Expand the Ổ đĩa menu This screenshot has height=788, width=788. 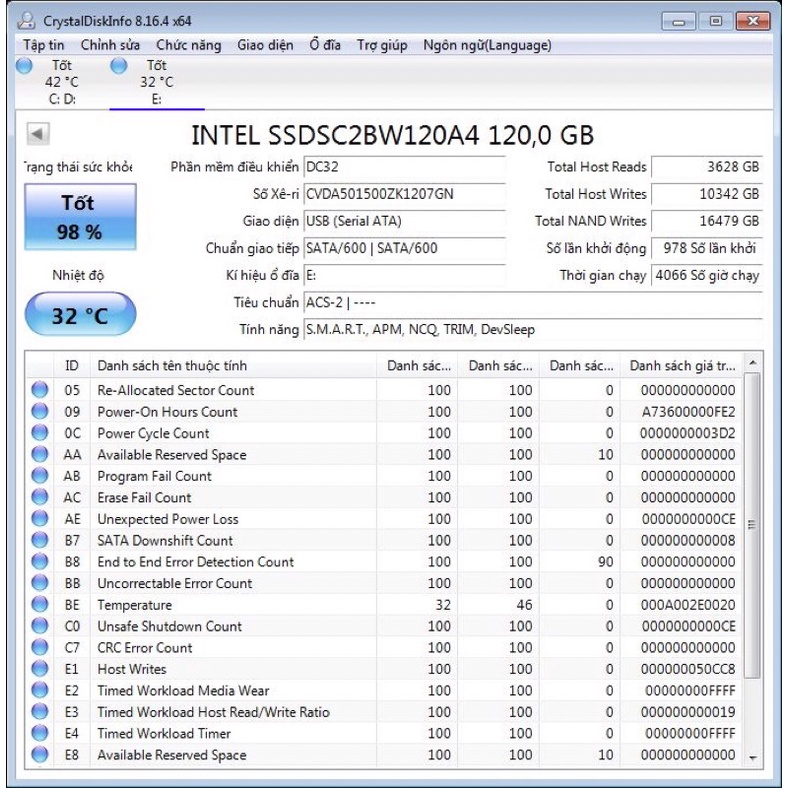325,45
